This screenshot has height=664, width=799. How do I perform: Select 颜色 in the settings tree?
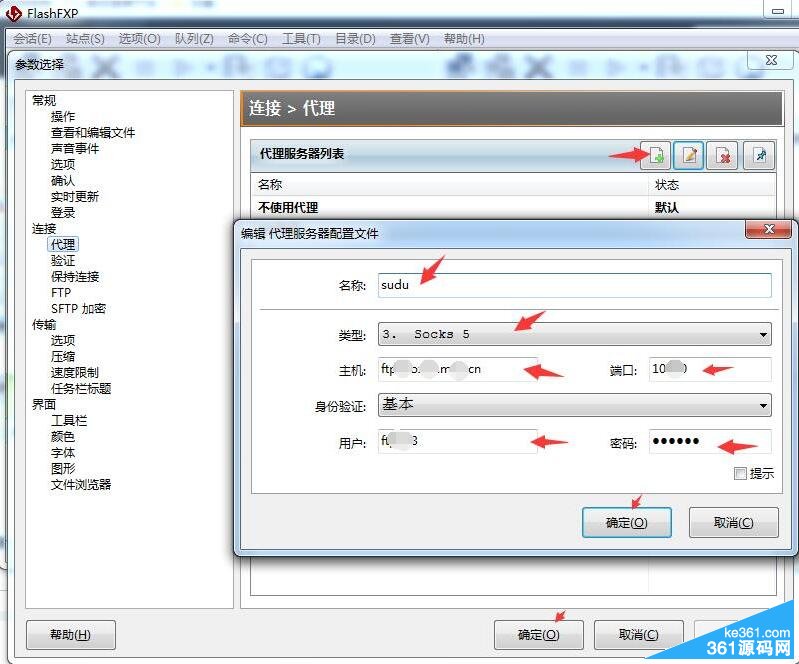point(63,436)
